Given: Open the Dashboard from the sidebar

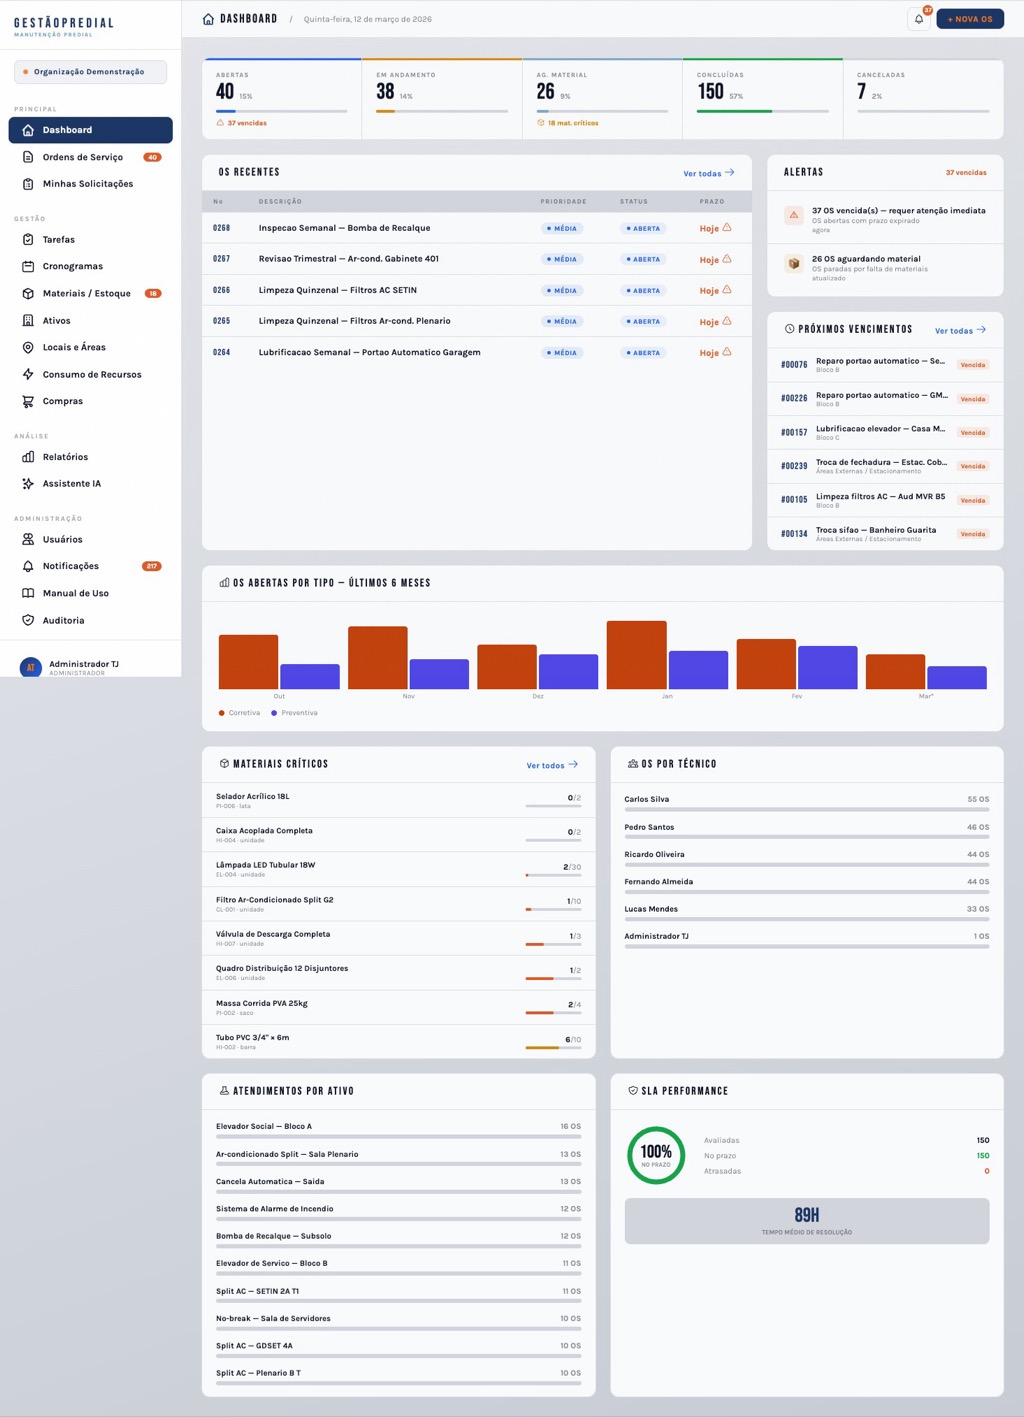Looking at the screenshot, I should [x=65, y=129].
